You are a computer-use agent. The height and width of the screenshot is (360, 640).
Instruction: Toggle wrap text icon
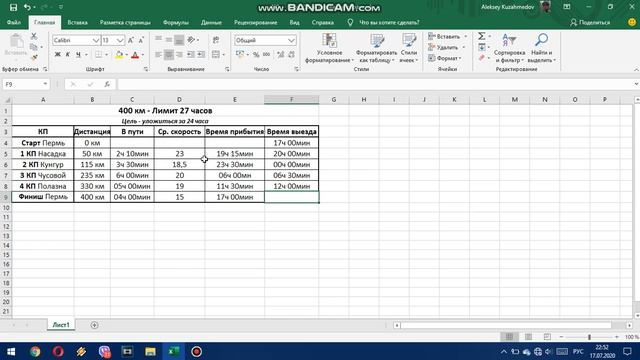point(216,40)
